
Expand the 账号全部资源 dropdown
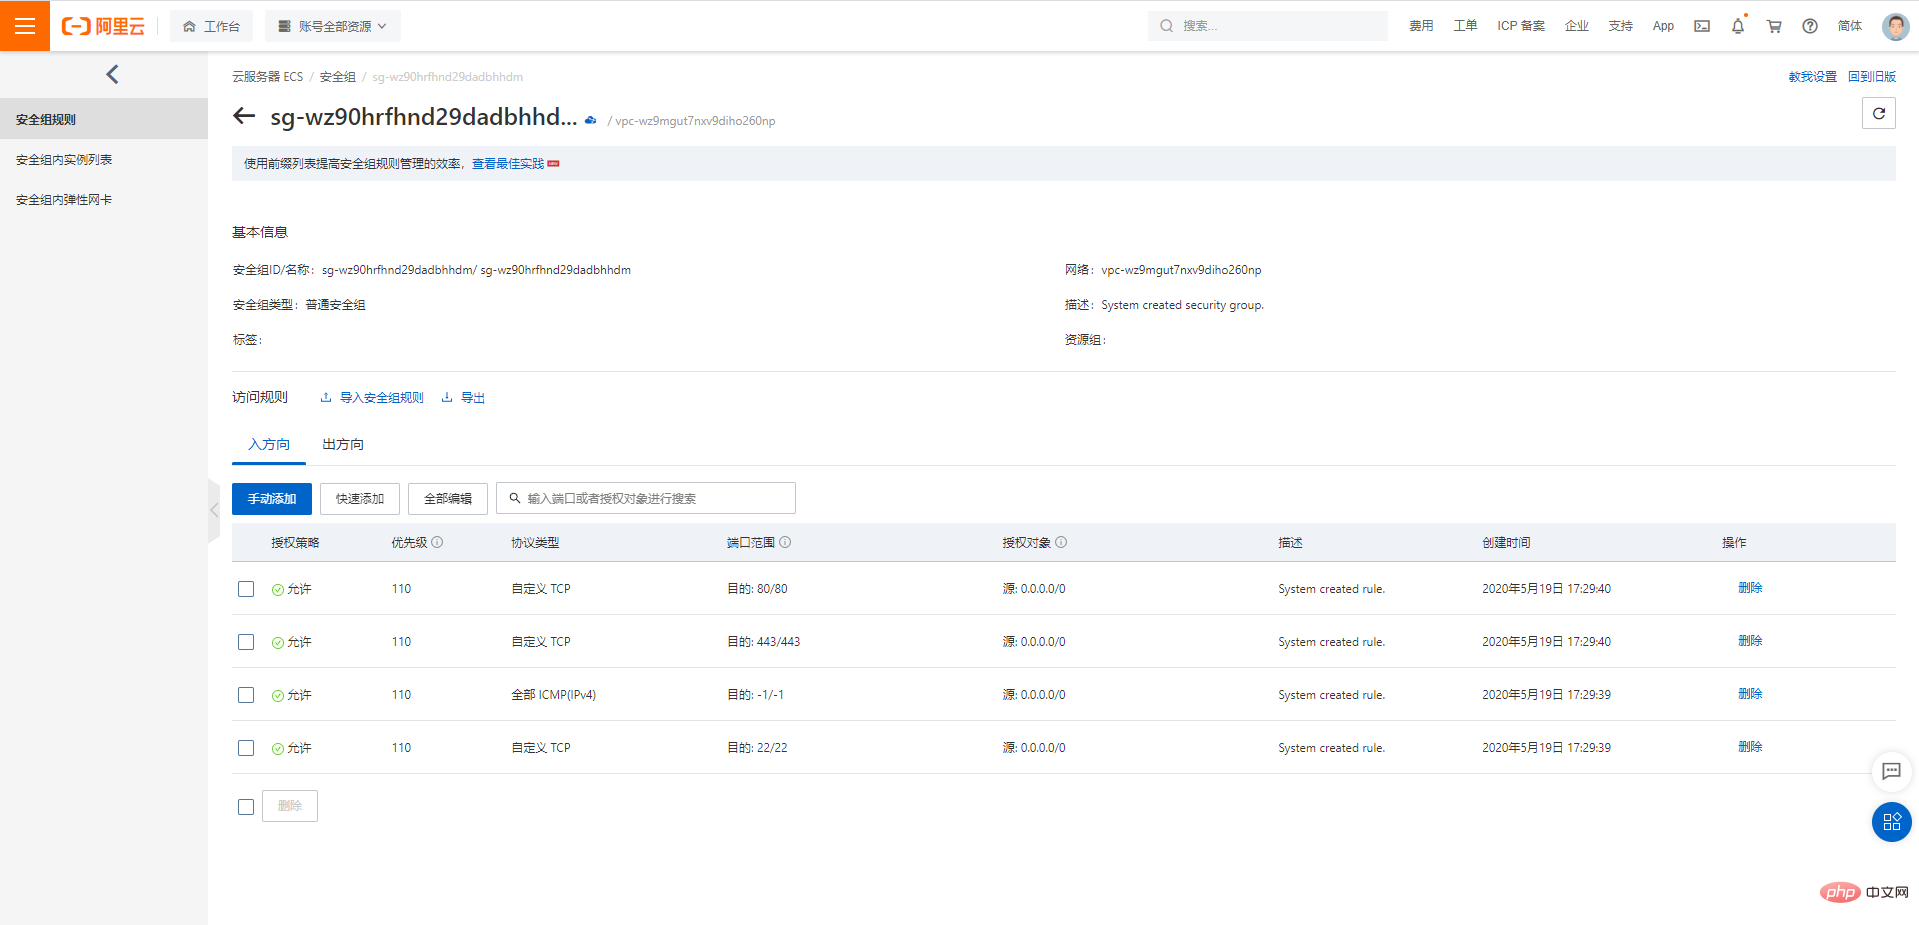pyautogui.click(x=333, y=26)
